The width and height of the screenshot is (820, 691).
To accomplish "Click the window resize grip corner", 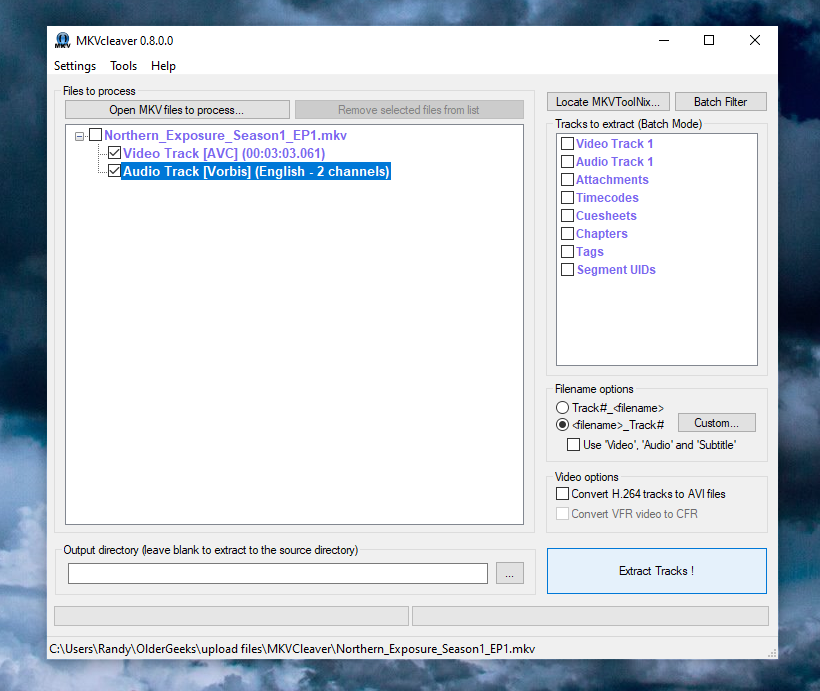I will point(772,653).
